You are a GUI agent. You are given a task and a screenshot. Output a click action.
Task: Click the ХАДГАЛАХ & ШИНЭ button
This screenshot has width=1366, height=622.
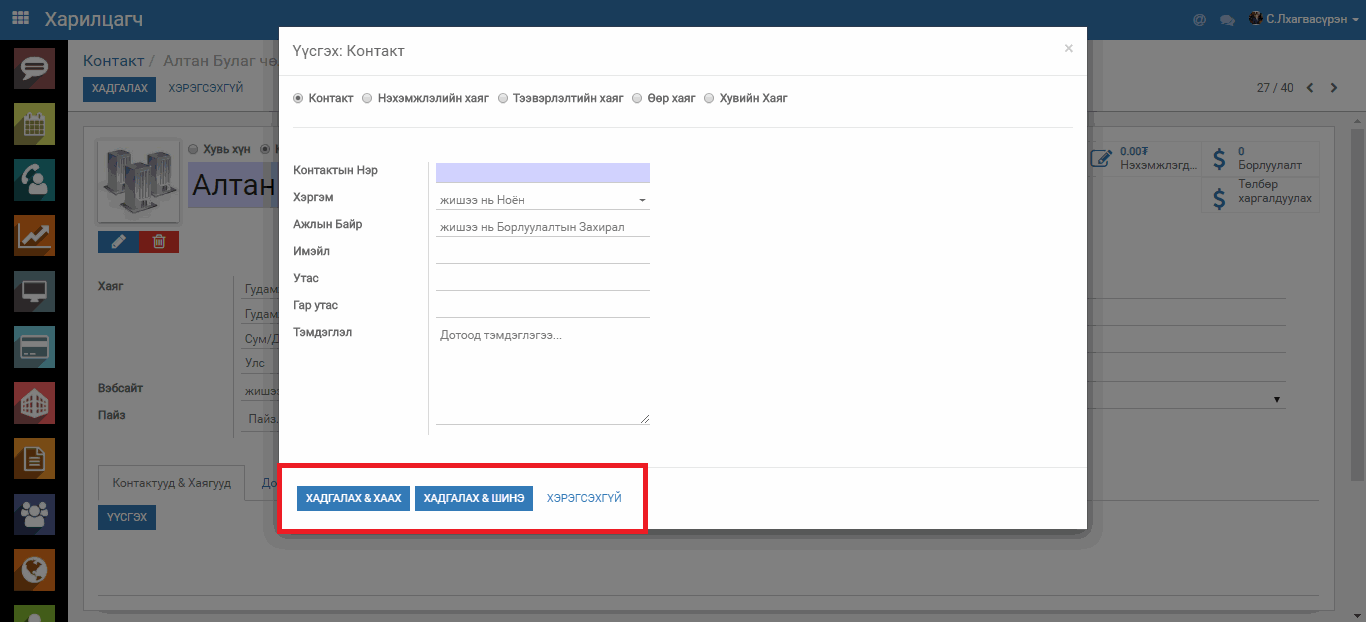point(473,498)
